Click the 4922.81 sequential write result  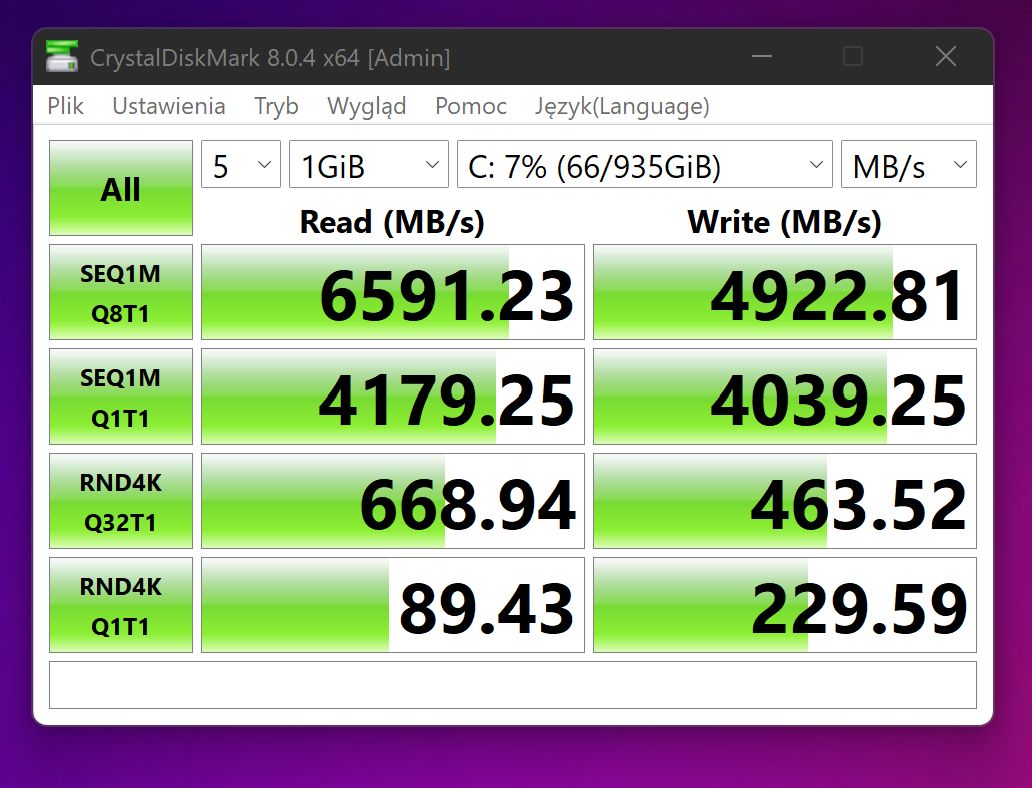pos(785,292)
